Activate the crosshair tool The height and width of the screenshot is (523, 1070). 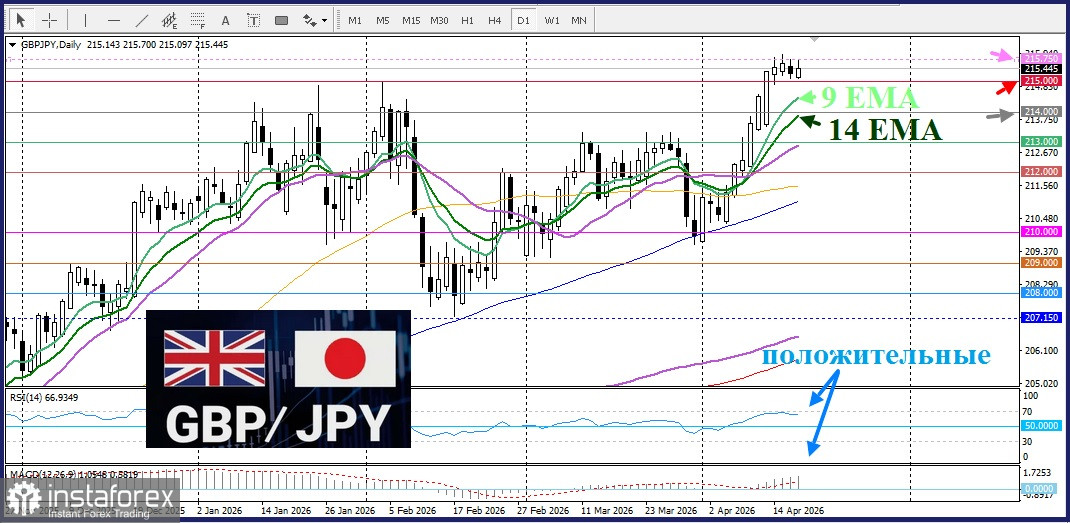[49, 20]
